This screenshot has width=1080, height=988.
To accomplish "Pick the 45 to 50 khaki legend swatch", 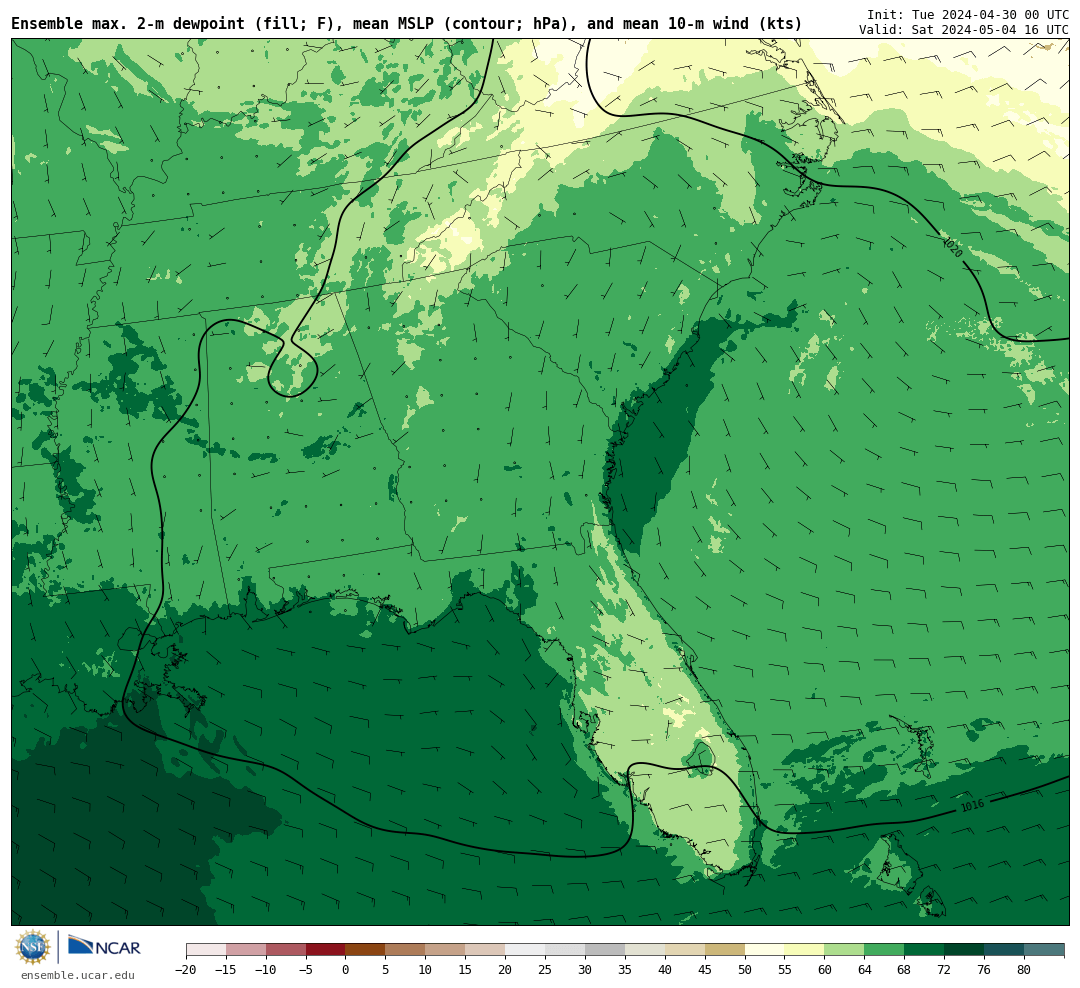I will [725, 950].
